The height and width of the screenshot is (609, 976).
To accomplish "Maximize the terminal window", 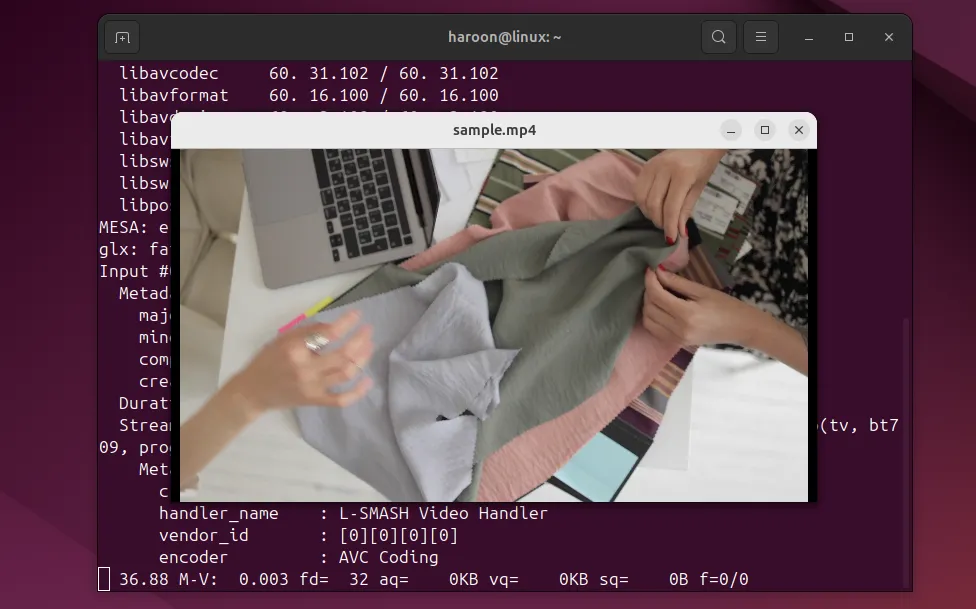I will [848, 37].
